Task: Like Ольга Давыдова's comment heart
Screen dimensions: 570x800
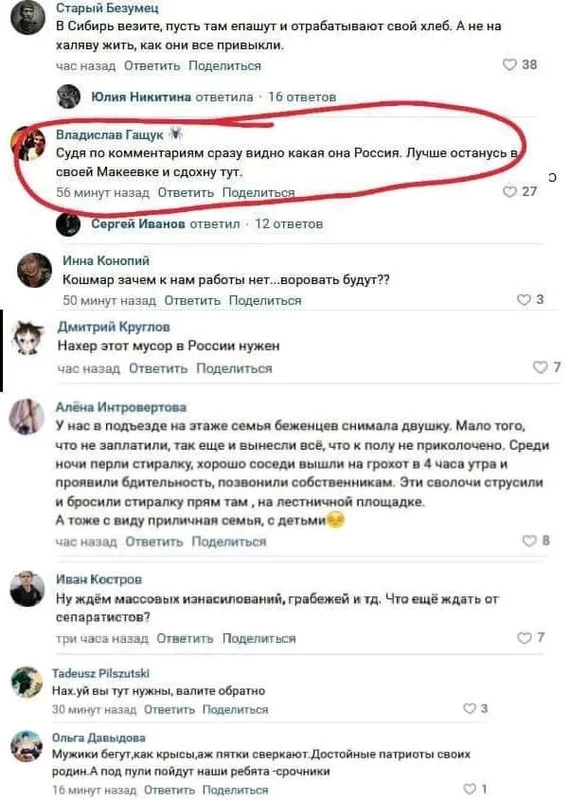Action: tap(469, 789)
